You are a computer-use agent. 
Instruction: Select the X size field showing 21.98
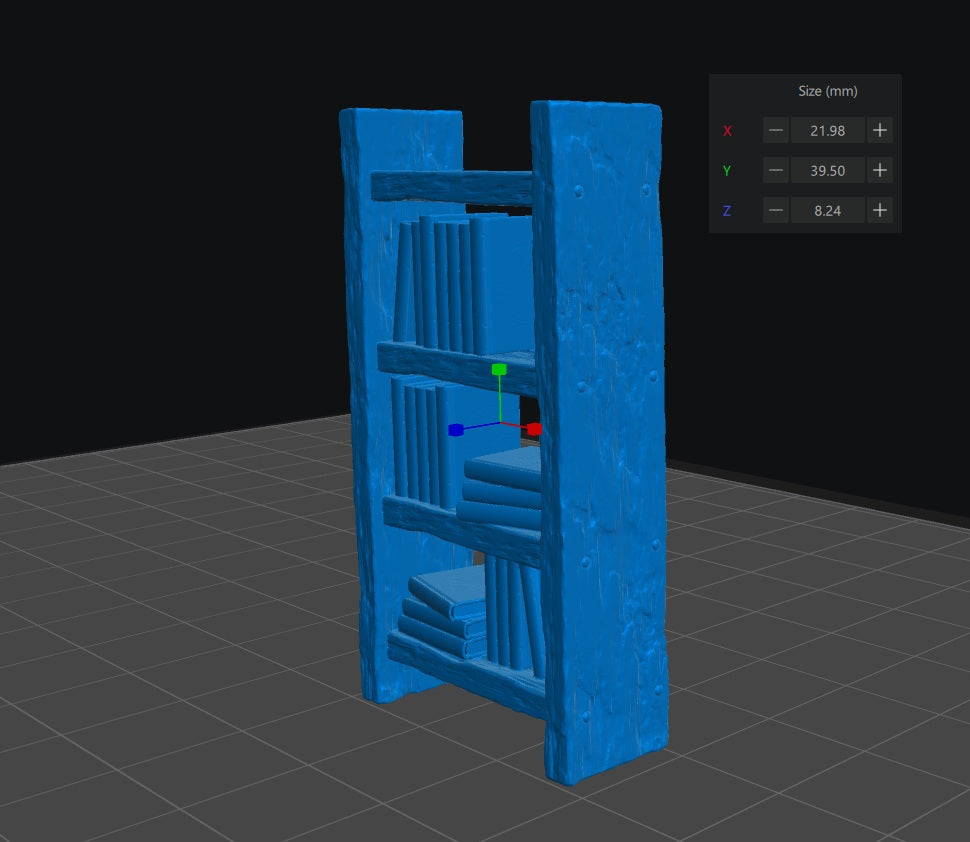click(x=827, y=130)
